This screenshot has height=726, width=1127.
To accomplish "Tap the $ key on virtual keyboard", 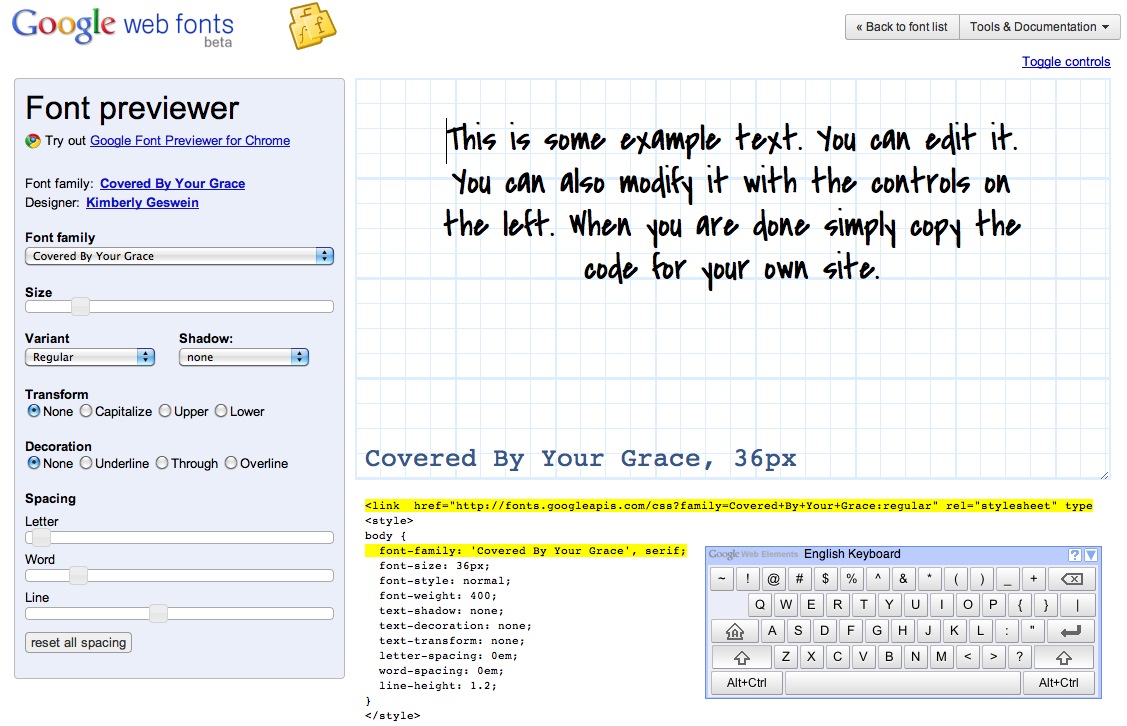I will tap(825, 579).
